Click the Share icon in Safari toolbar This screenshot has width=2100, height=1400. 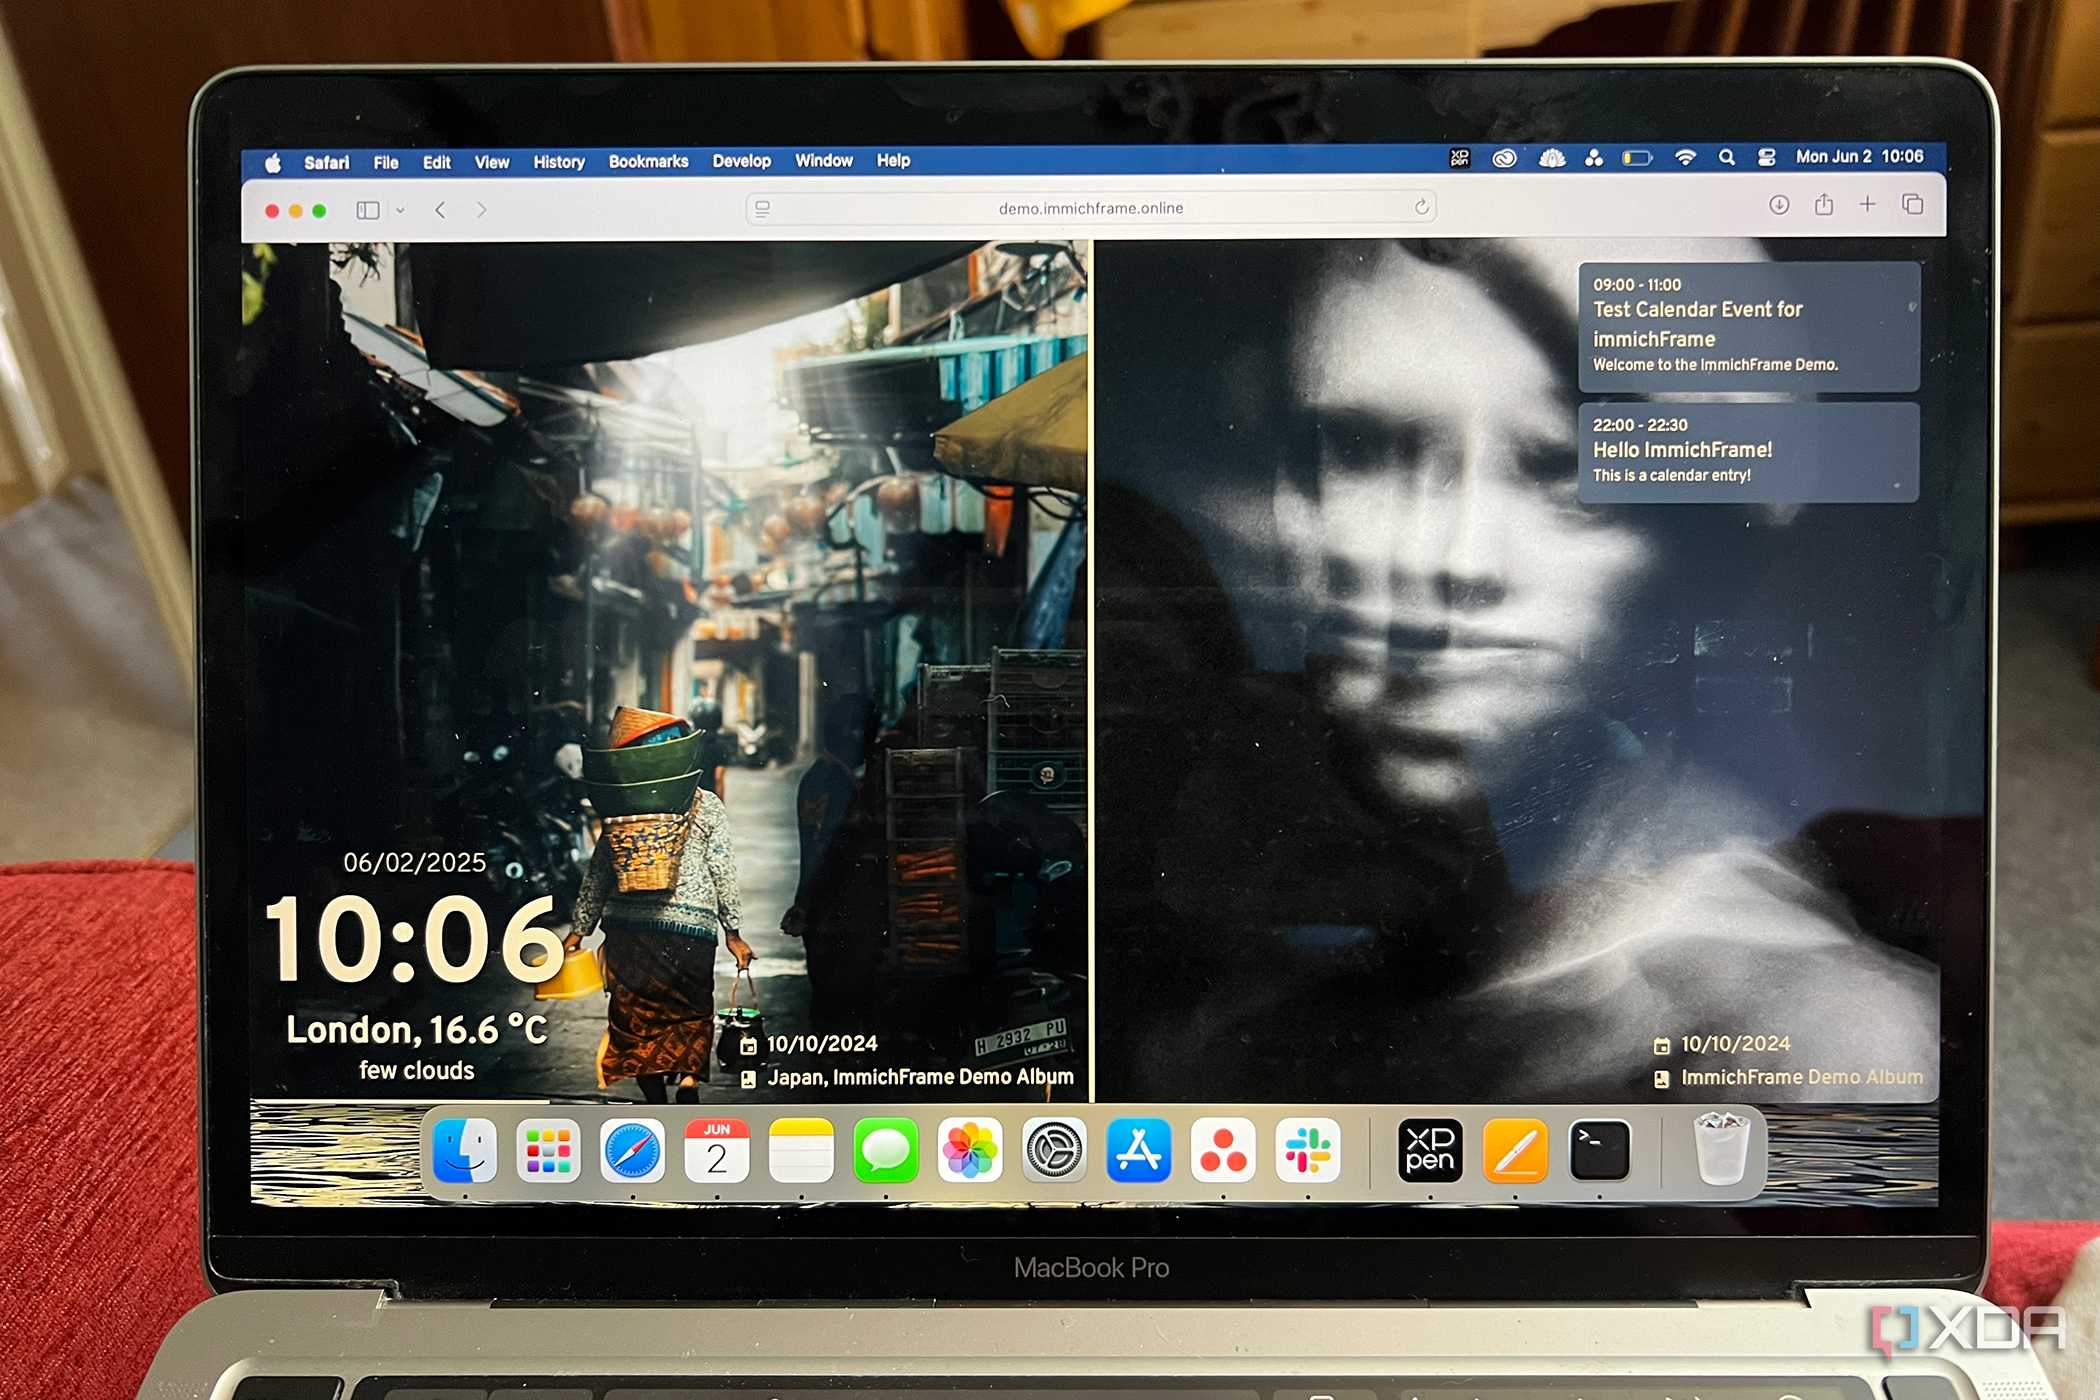tap(1824, 205)
